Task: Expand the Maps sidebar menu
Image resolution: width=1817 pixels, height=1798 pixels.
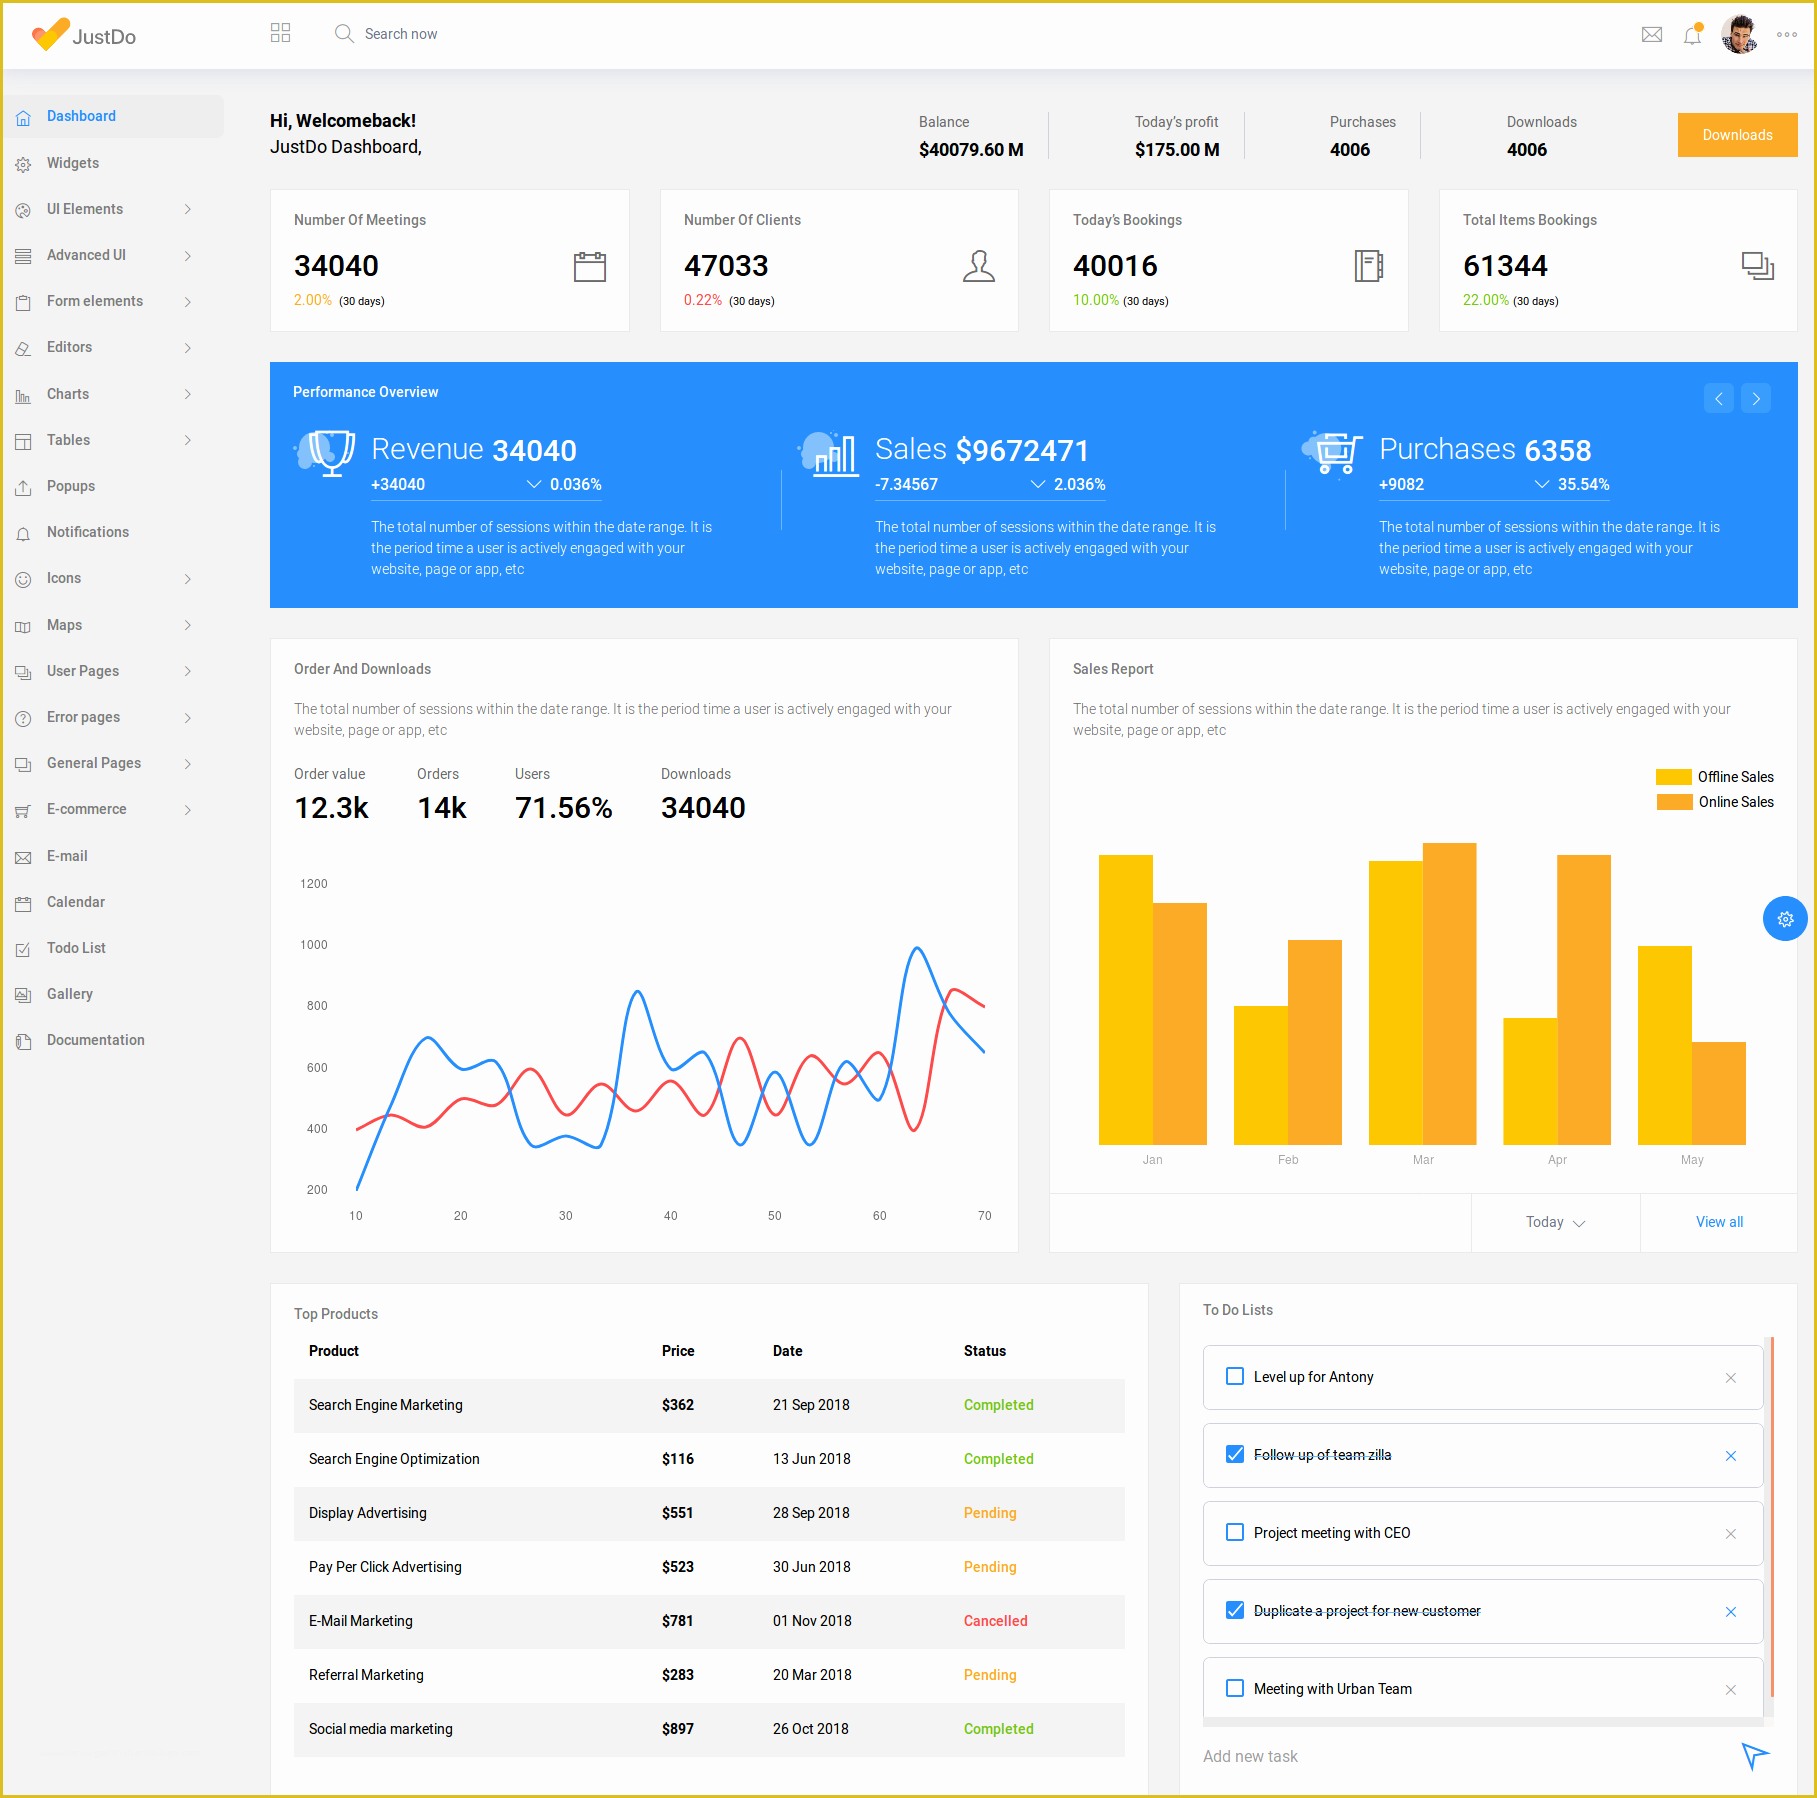Action: [112, 625]
